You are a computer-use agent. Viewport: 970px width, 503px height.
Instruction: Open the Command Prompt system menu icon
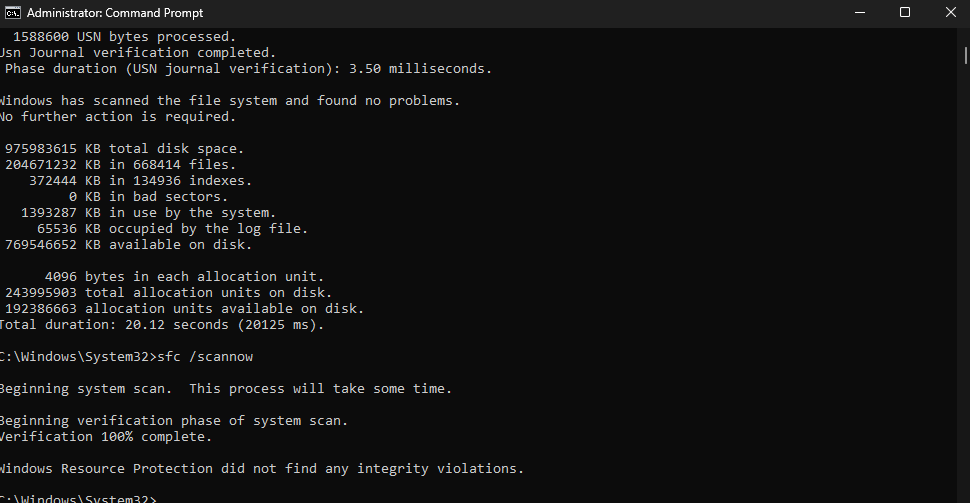[12, 13]
